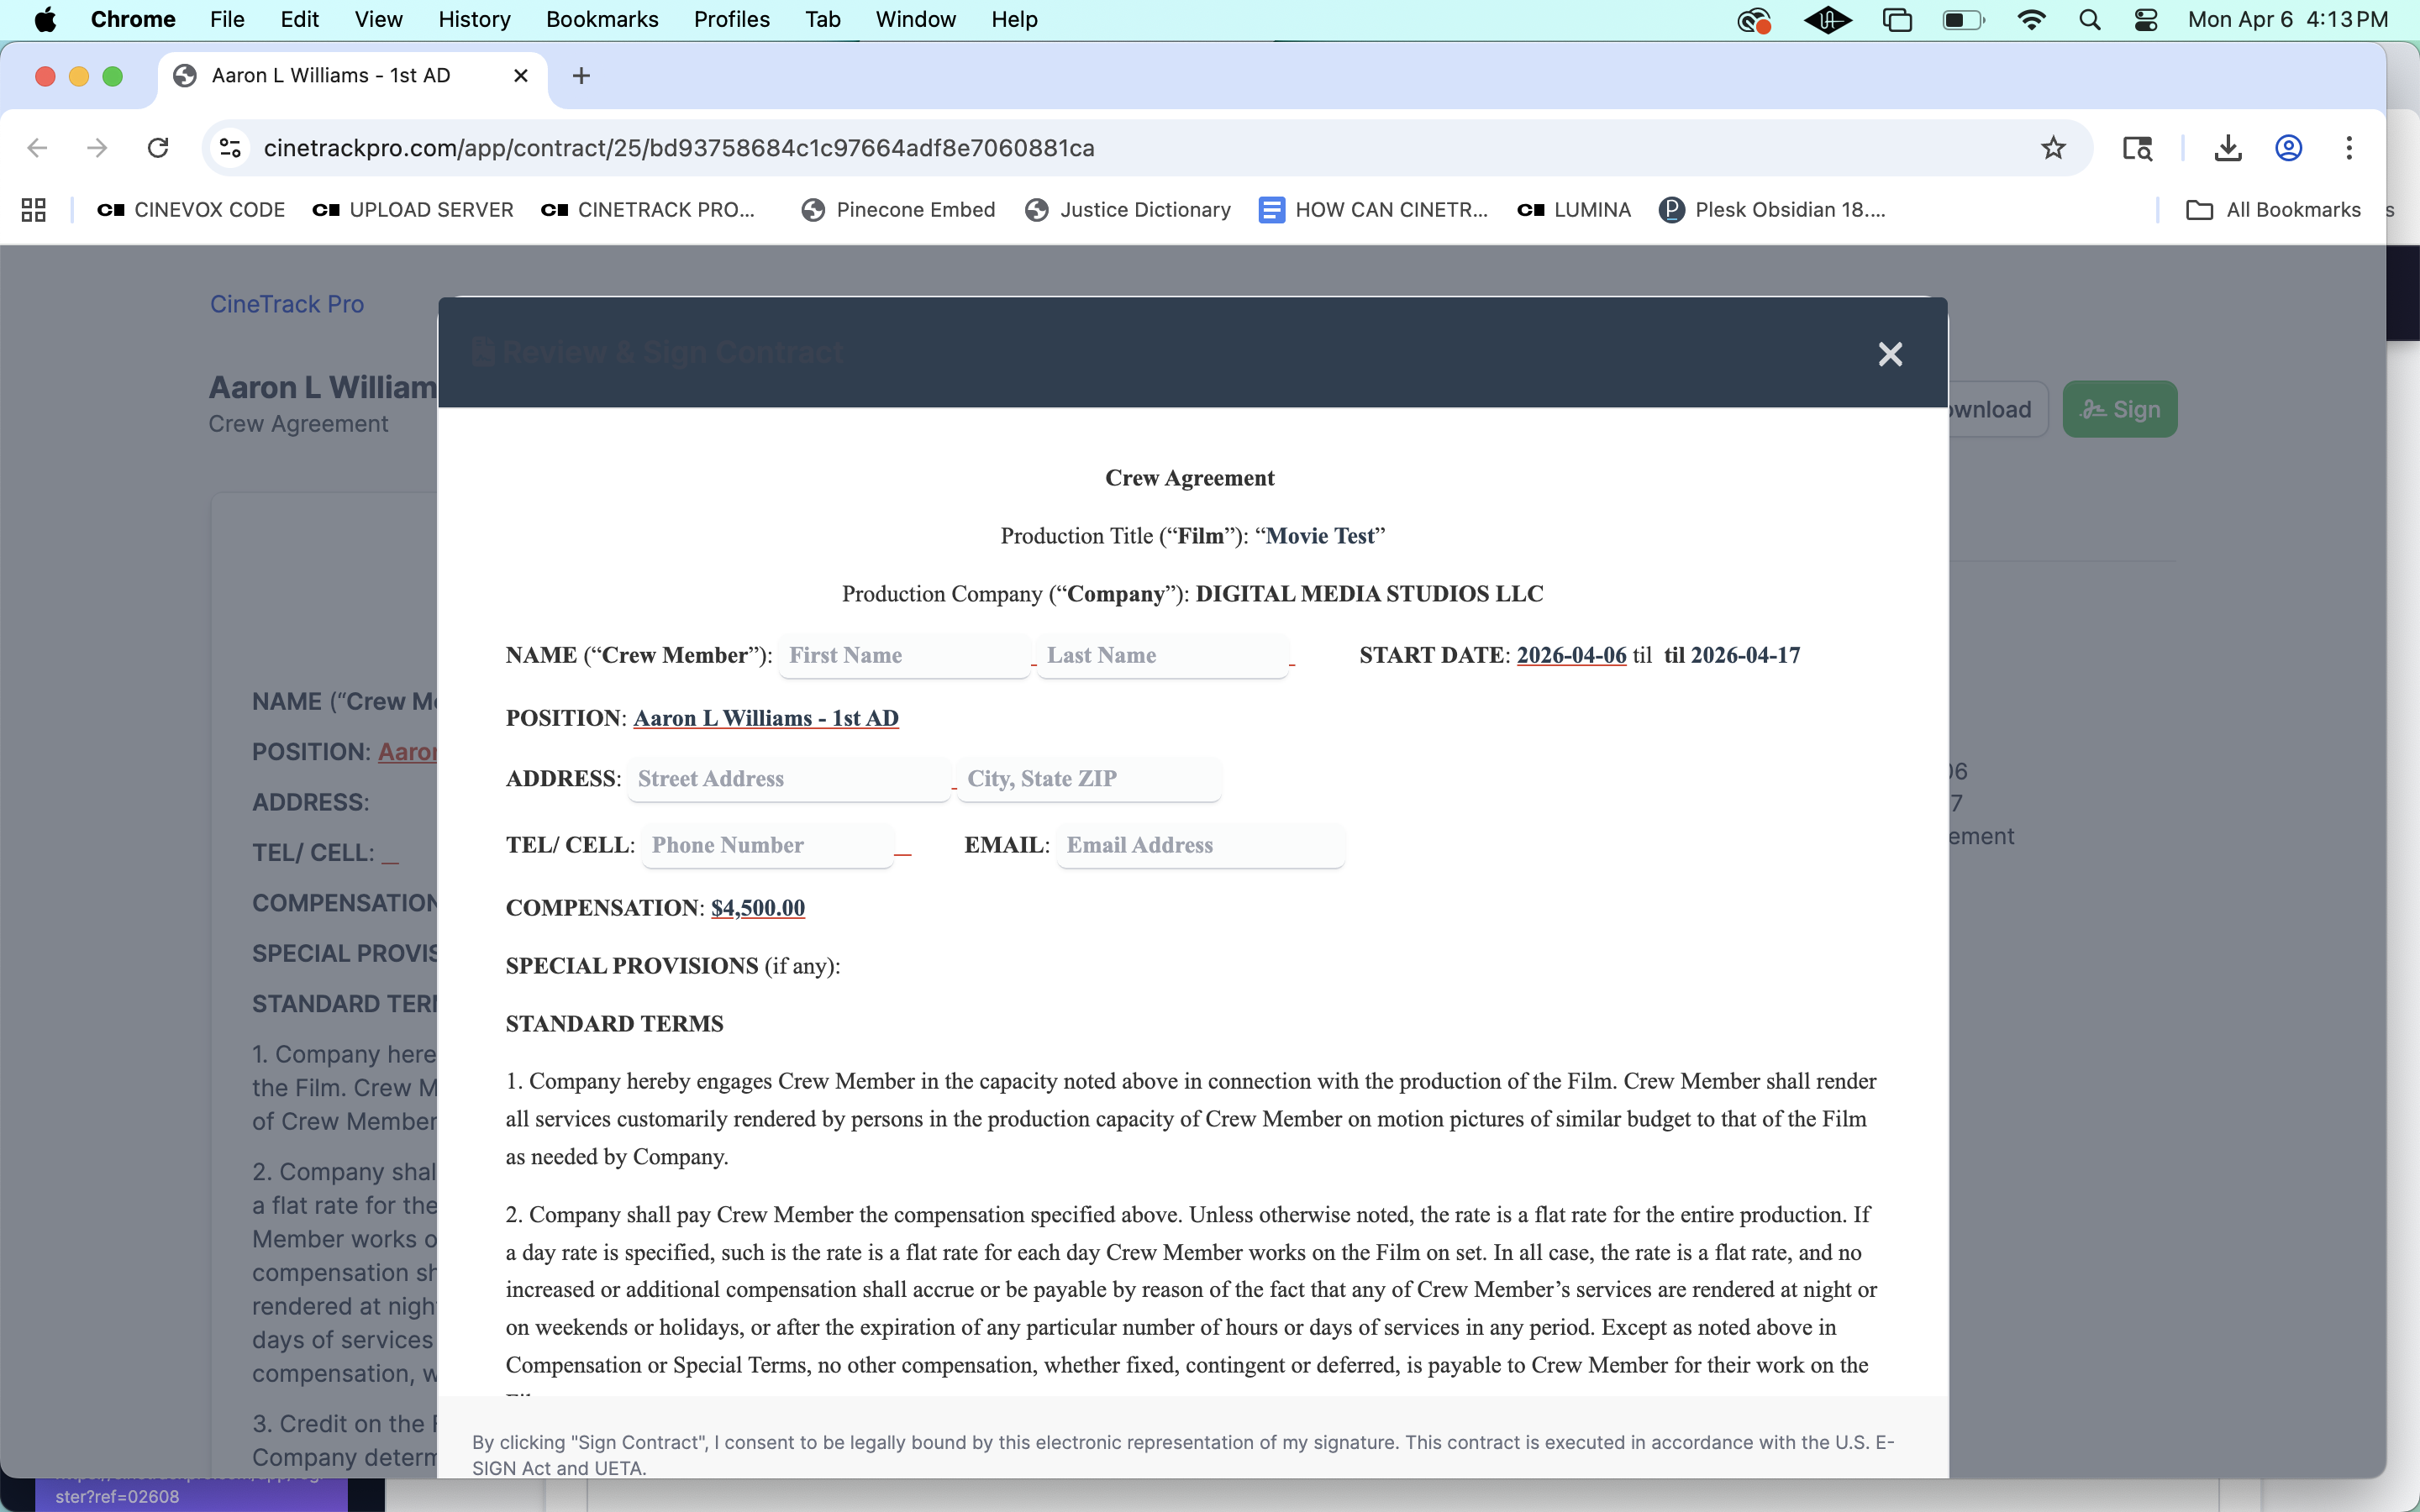The width and height of the screenshot is (2420, 1512).
Task: Open Spotlight search in the menu bar
Action: tap(2089, 19)
